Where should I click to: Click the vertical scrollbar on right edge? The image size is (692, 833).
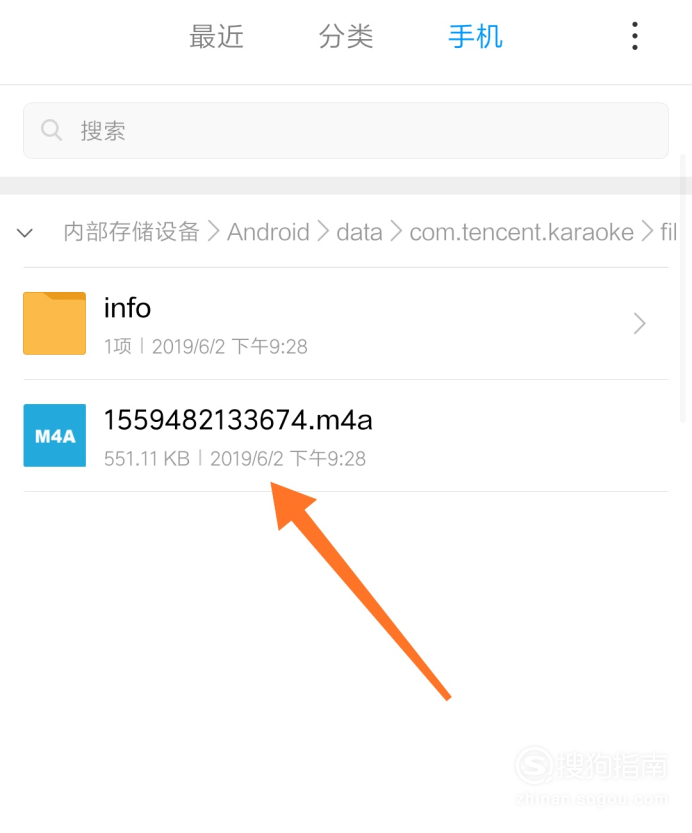click(683, 288)
